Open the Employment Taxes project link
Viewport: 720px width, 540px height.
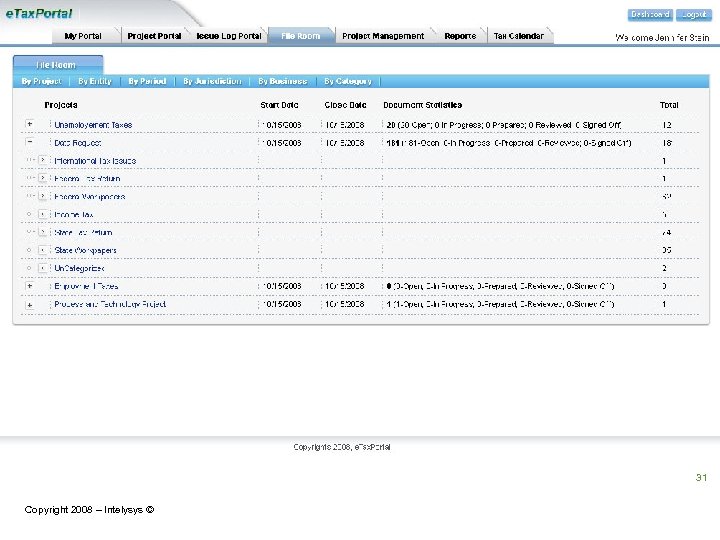tap(86, 286)
